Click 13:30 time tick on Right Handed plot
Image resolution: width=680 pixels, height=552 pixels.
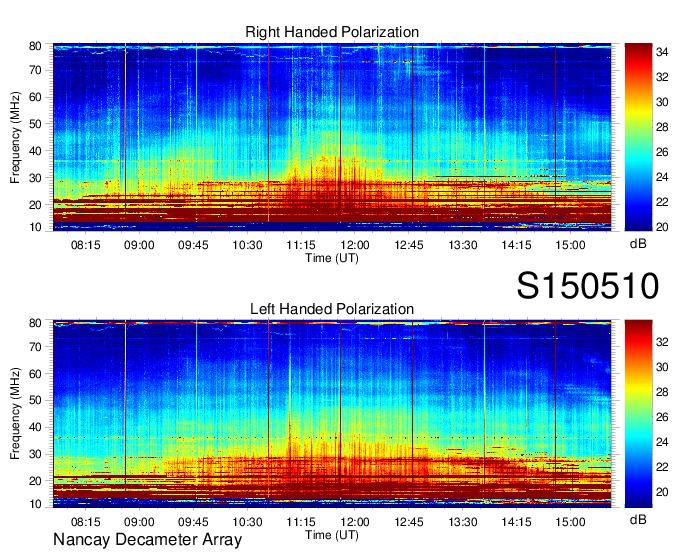tap(463, 245)
